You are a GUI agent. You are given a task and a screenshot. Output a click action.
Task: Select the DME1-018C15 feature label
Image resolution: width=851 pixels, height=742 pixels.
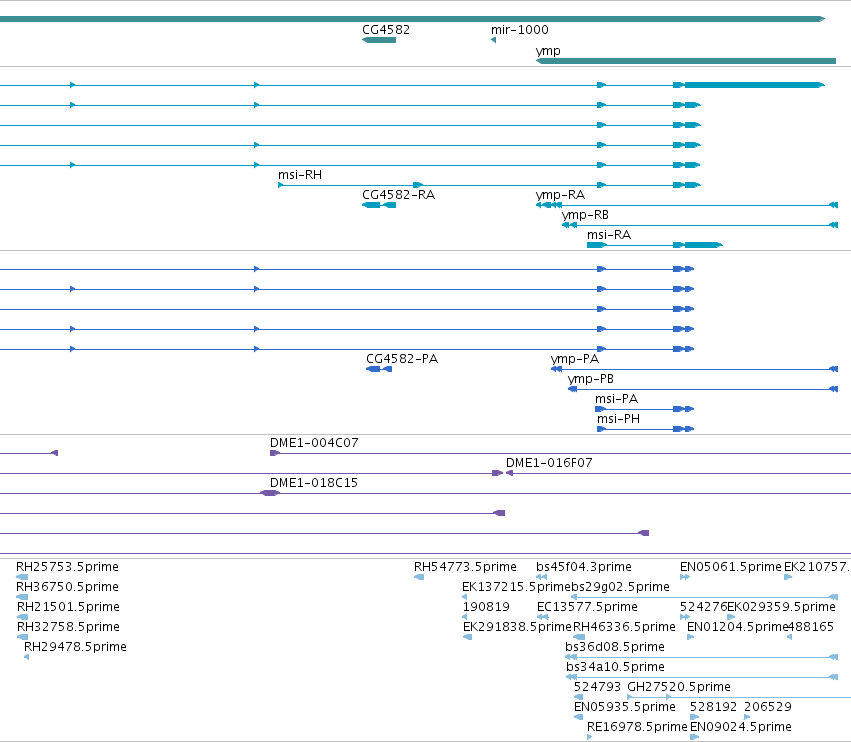[x=314, y=483]
